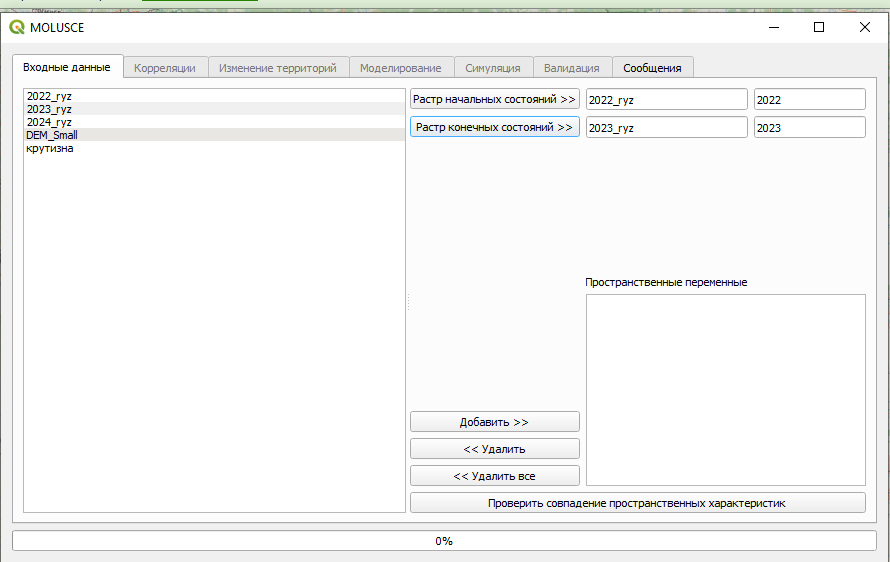890x562 pixels.
Task: Click the MOLUSCE QGIS logo icon
Action: pos(16,27)
